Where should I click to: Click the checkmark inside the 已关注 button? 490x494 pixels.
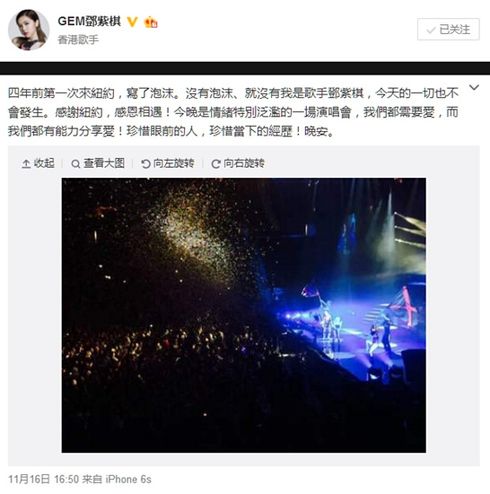pyautogui.click(x=431, y=30)
